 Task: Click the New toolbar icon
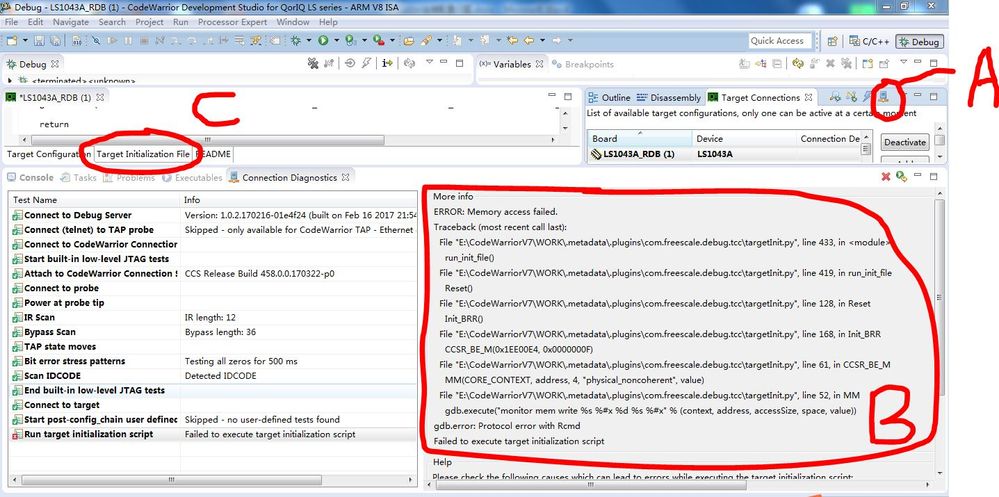pos(11,40)
